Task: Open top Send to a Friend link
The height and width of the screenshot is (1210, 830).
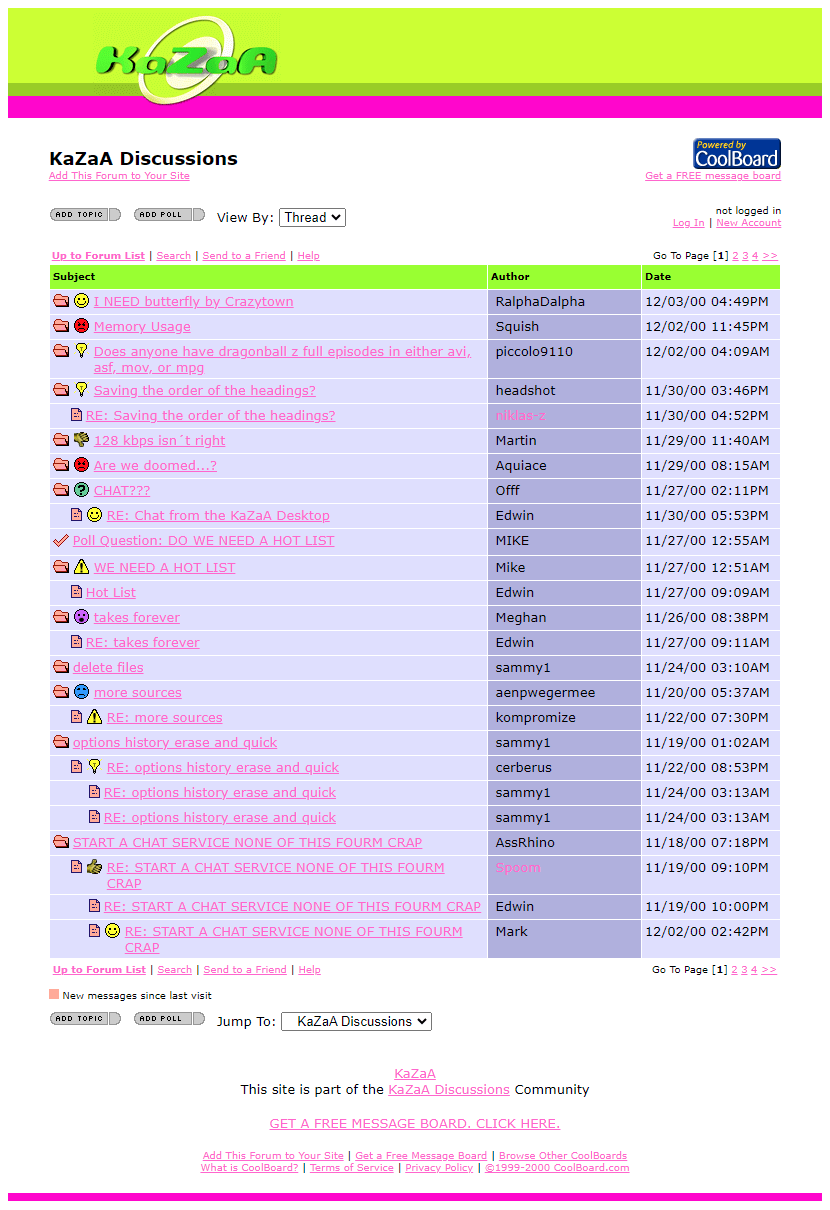Action: click(x=244, y=256)
